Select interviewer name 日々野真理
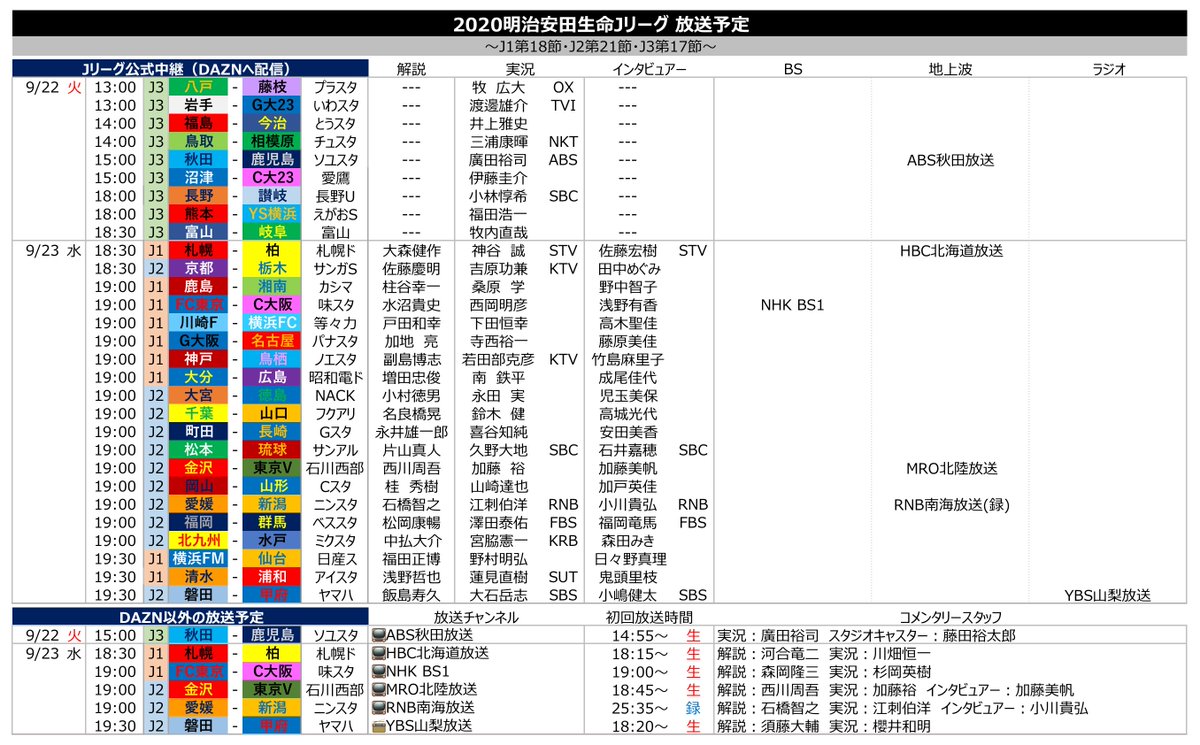 628,557
